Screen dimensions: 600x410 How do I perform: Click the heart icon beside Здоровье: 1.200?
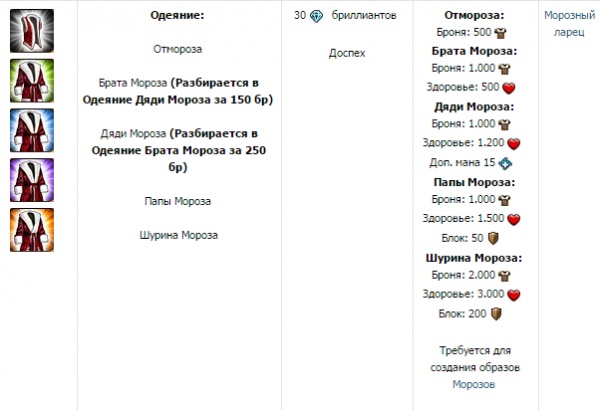514,144
